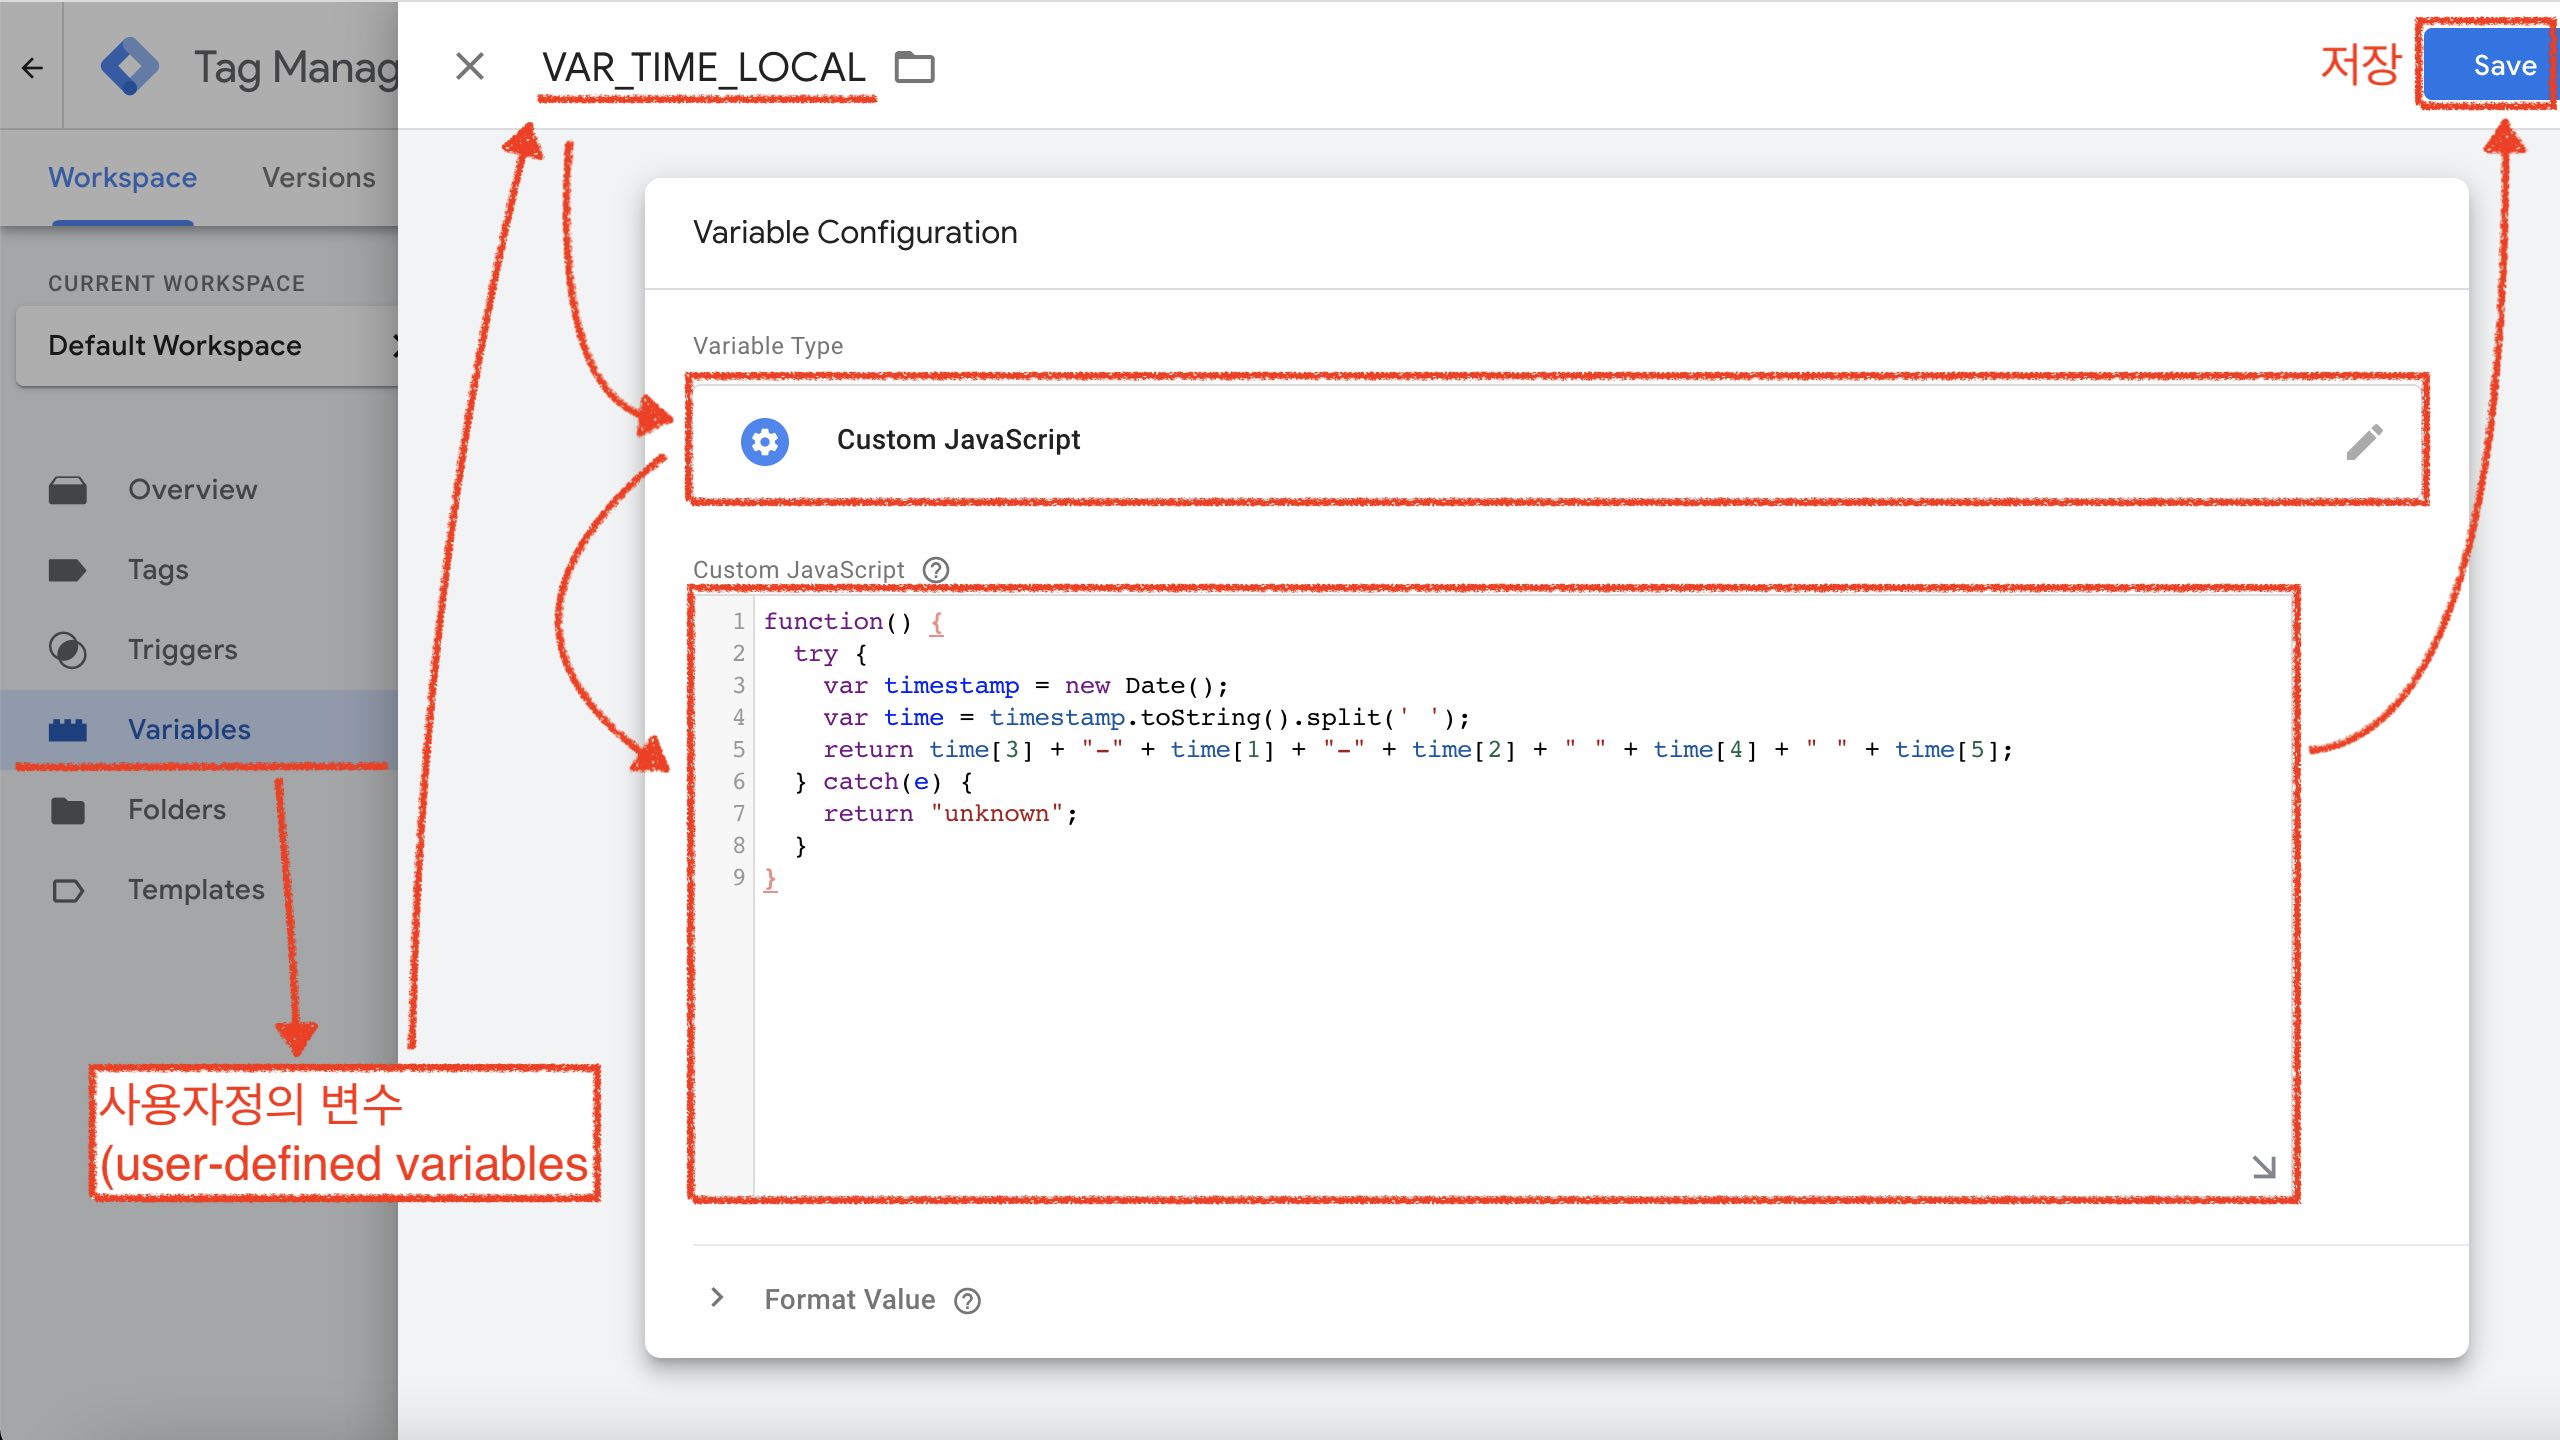The image size is (2560, 1440).
Task: Switch to the Workspace tab
Action: tap(121, 177)
